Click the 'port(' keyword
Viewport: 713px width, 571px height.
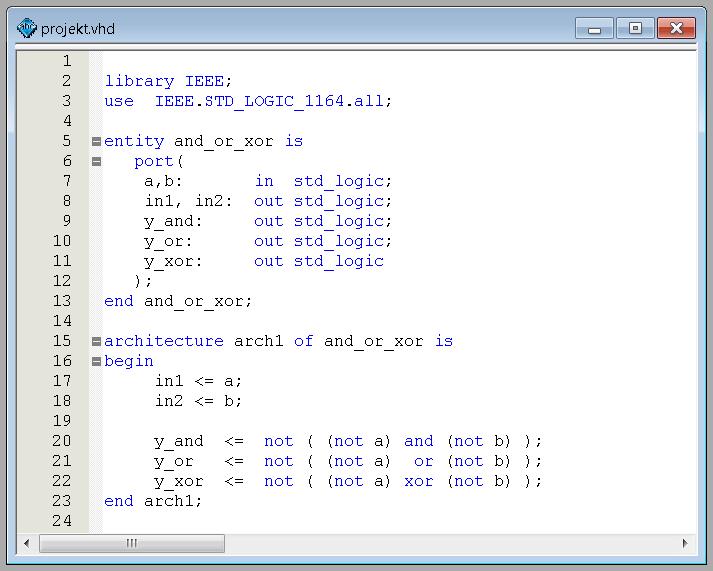point(159,161)
